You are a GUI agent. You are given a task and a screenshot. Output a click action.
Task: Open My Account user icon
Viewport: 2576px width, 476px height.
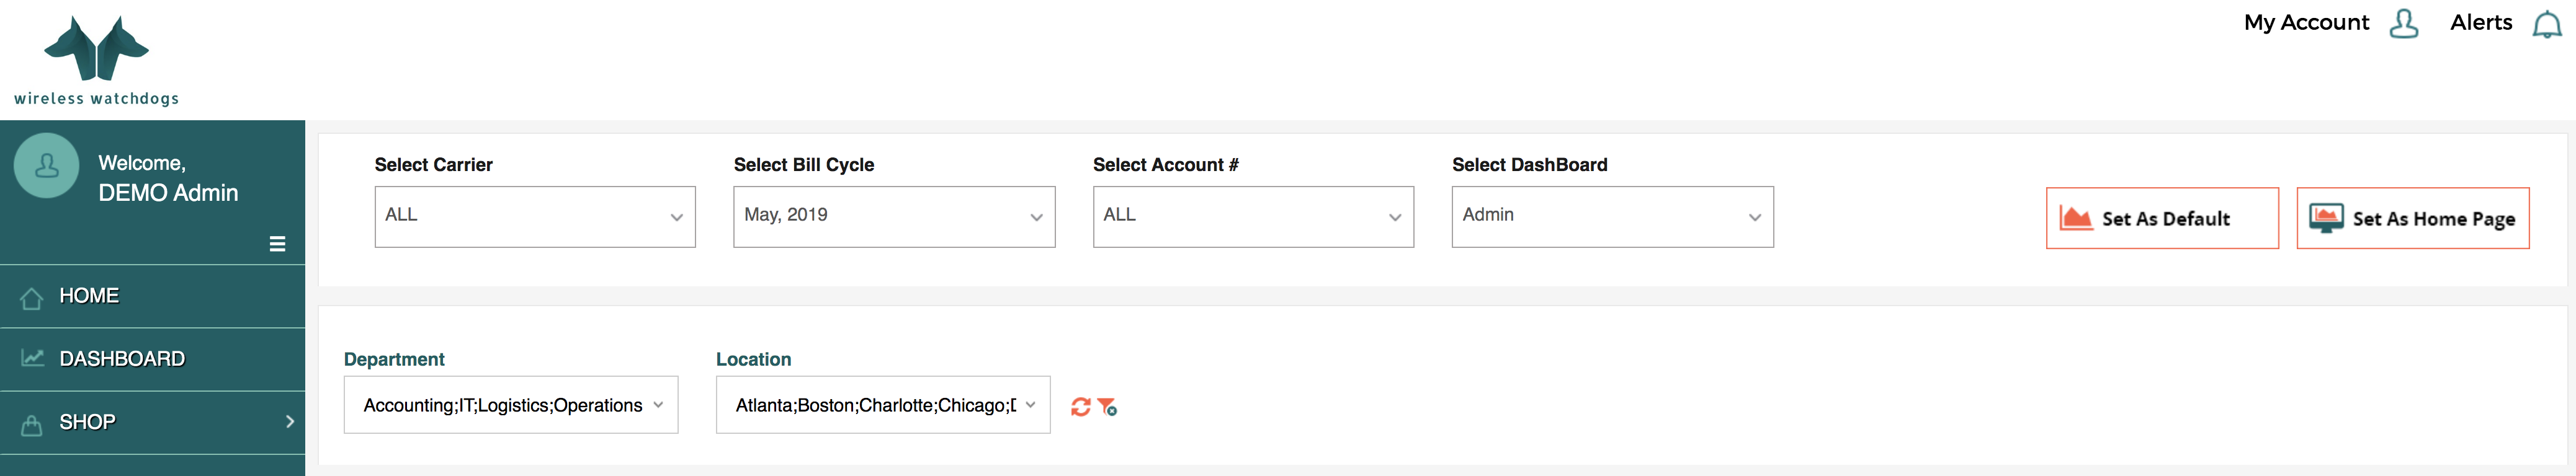click(2403, 23)
